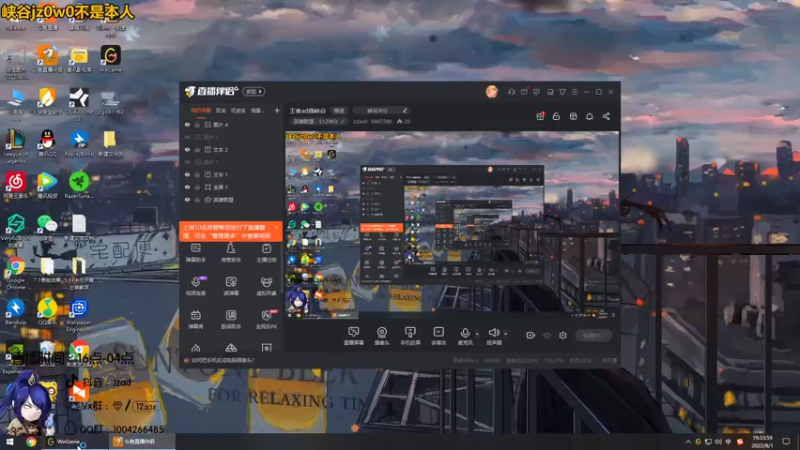Open the Windows Start menu

point(10,442)
